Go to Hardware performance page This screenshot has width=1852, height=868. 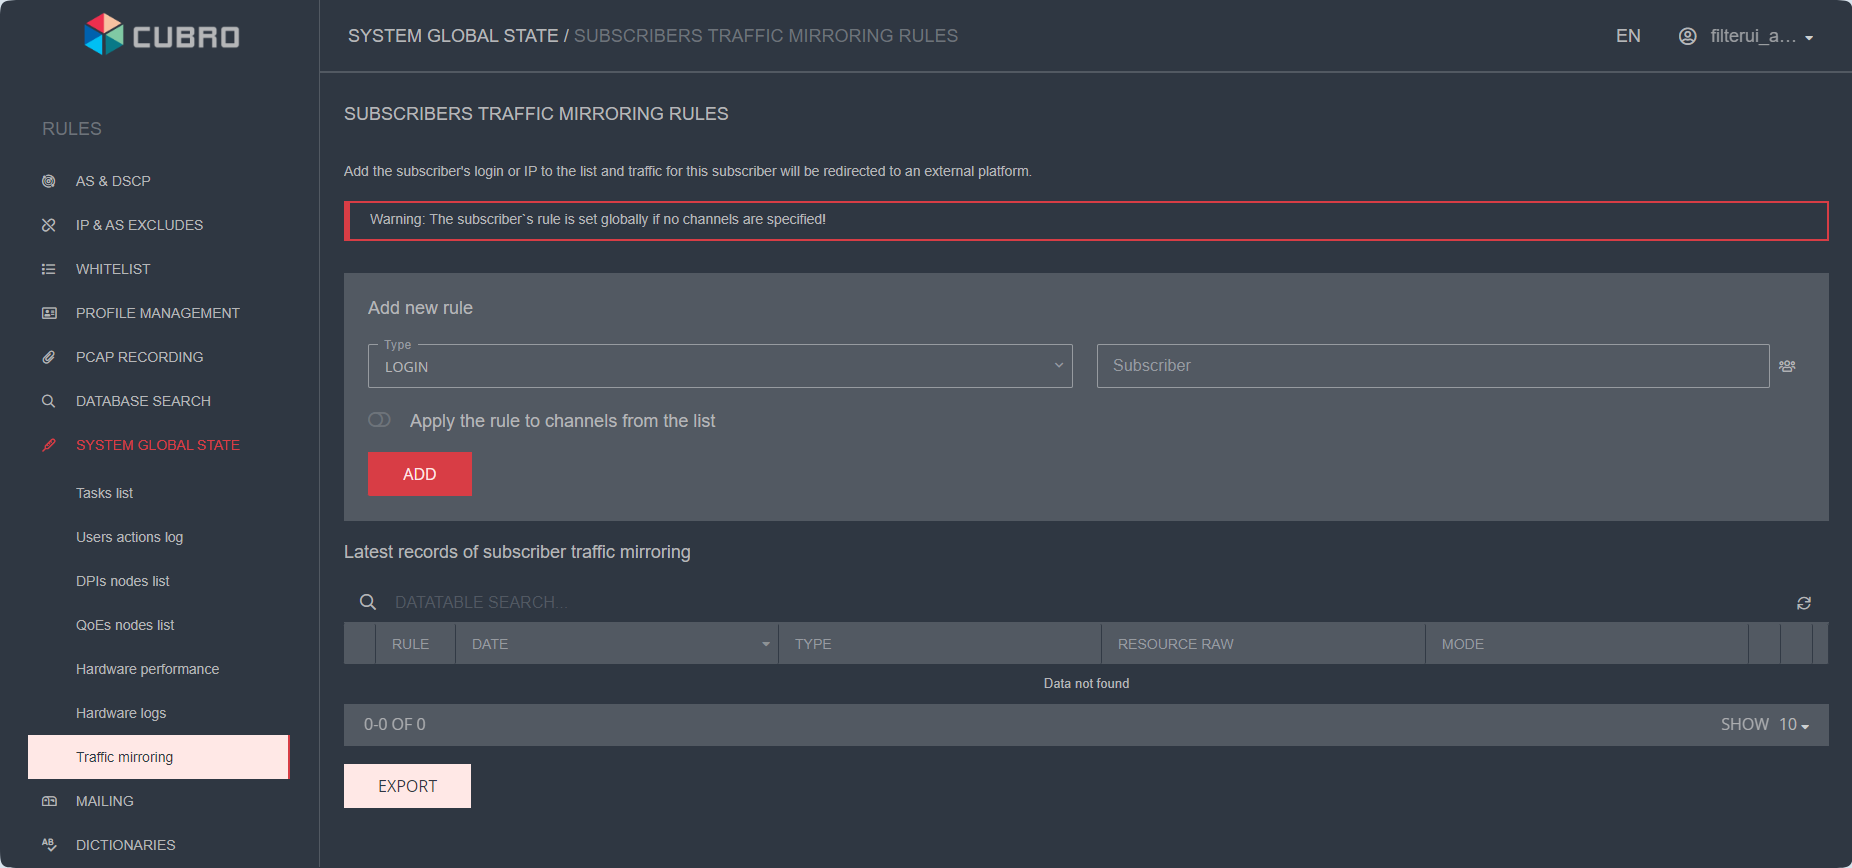(147, 669)
